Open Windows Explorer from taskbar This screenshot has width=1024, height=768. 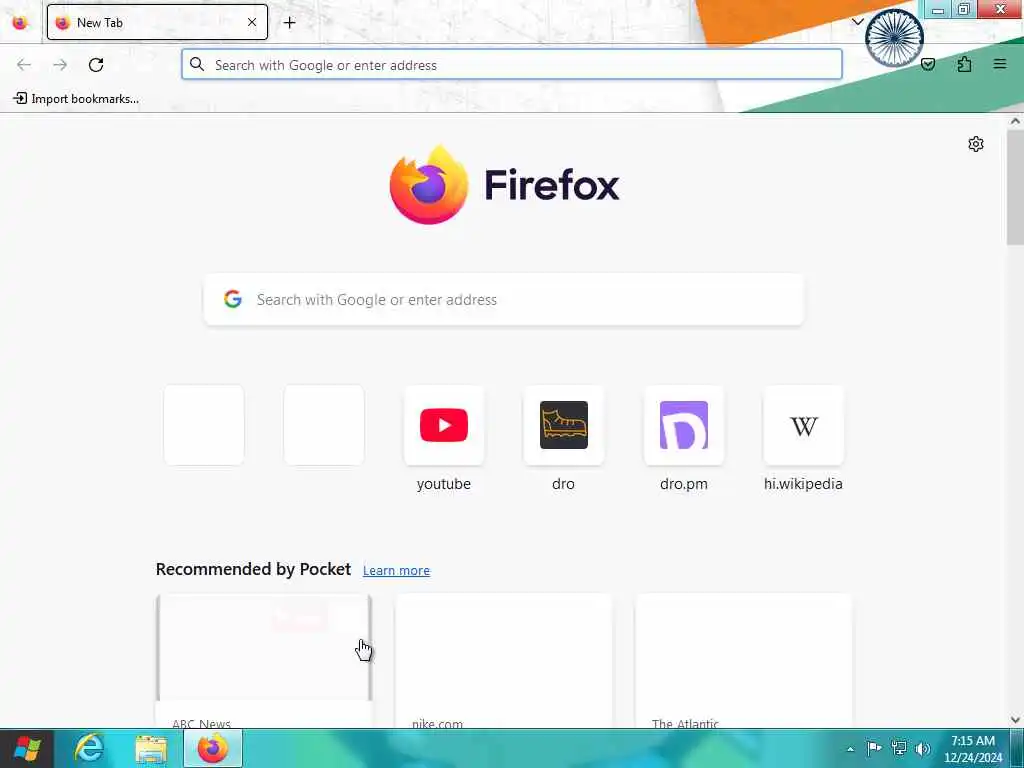point(152,748)
